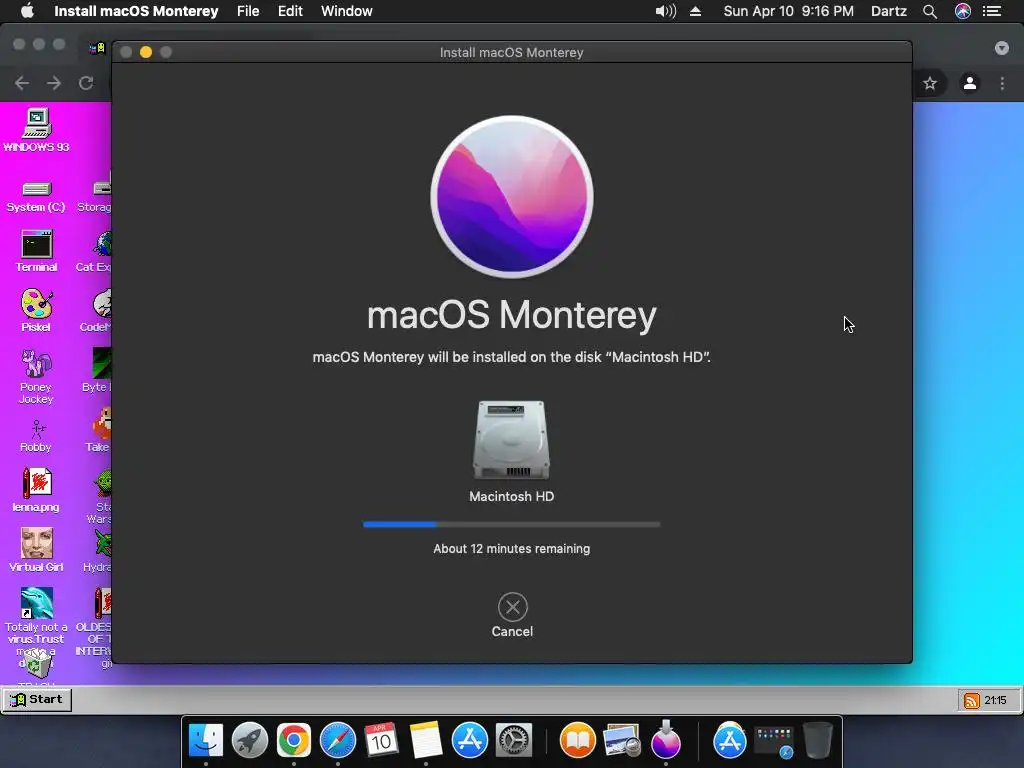Open Finder from the Dock

point(206,740)
